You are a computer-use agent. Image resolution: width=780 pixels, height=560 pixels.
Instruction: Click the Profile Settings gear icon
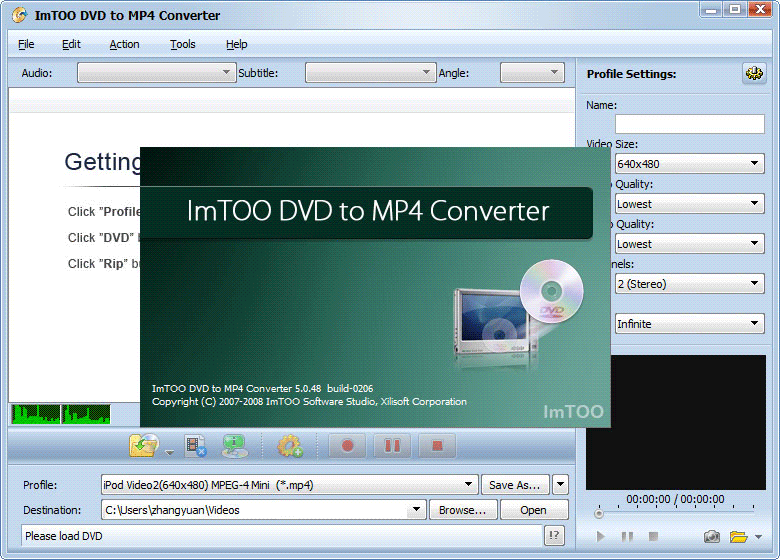click(754, 74)
